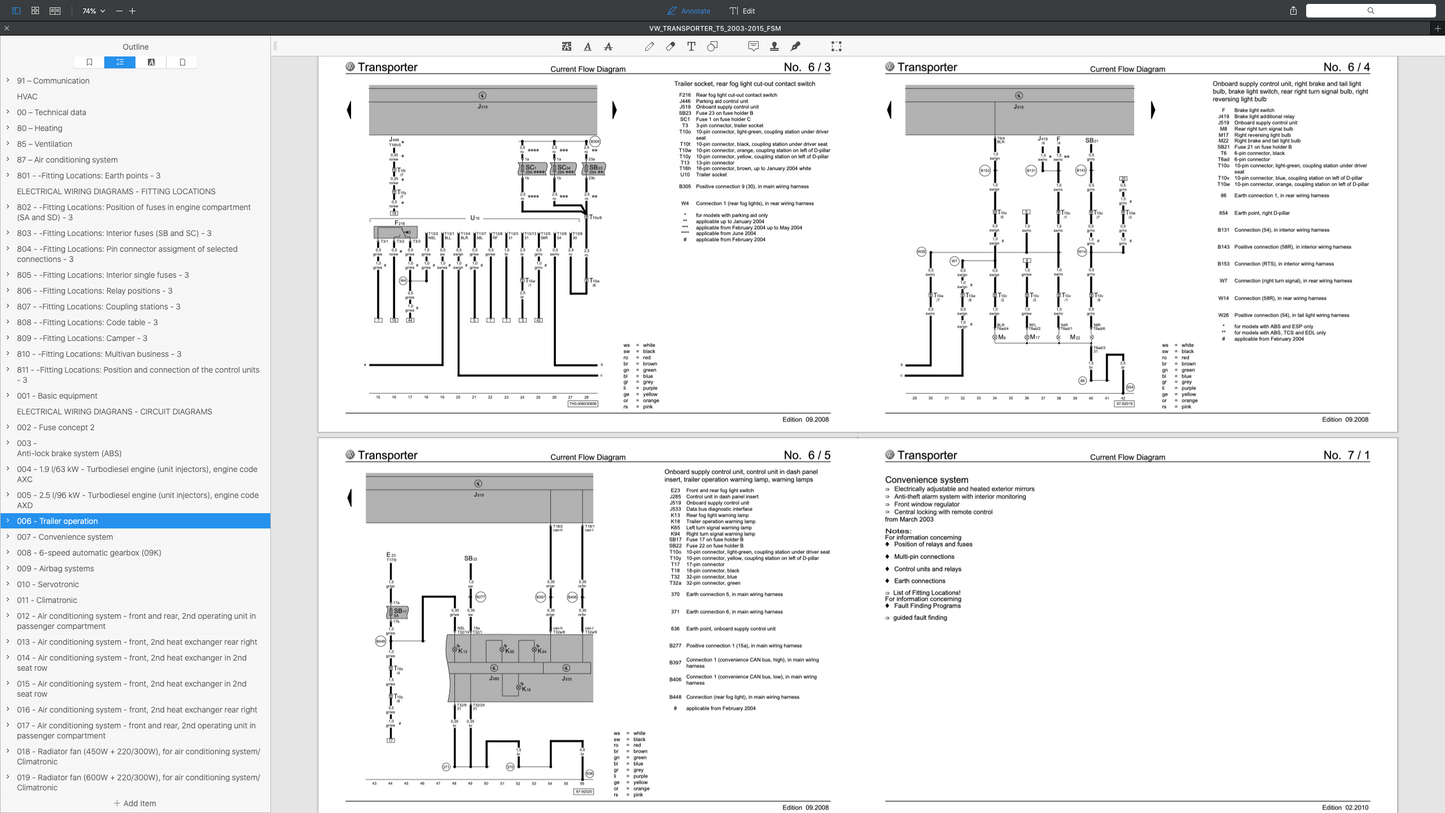Select the note comment tool

coord(753,46)
